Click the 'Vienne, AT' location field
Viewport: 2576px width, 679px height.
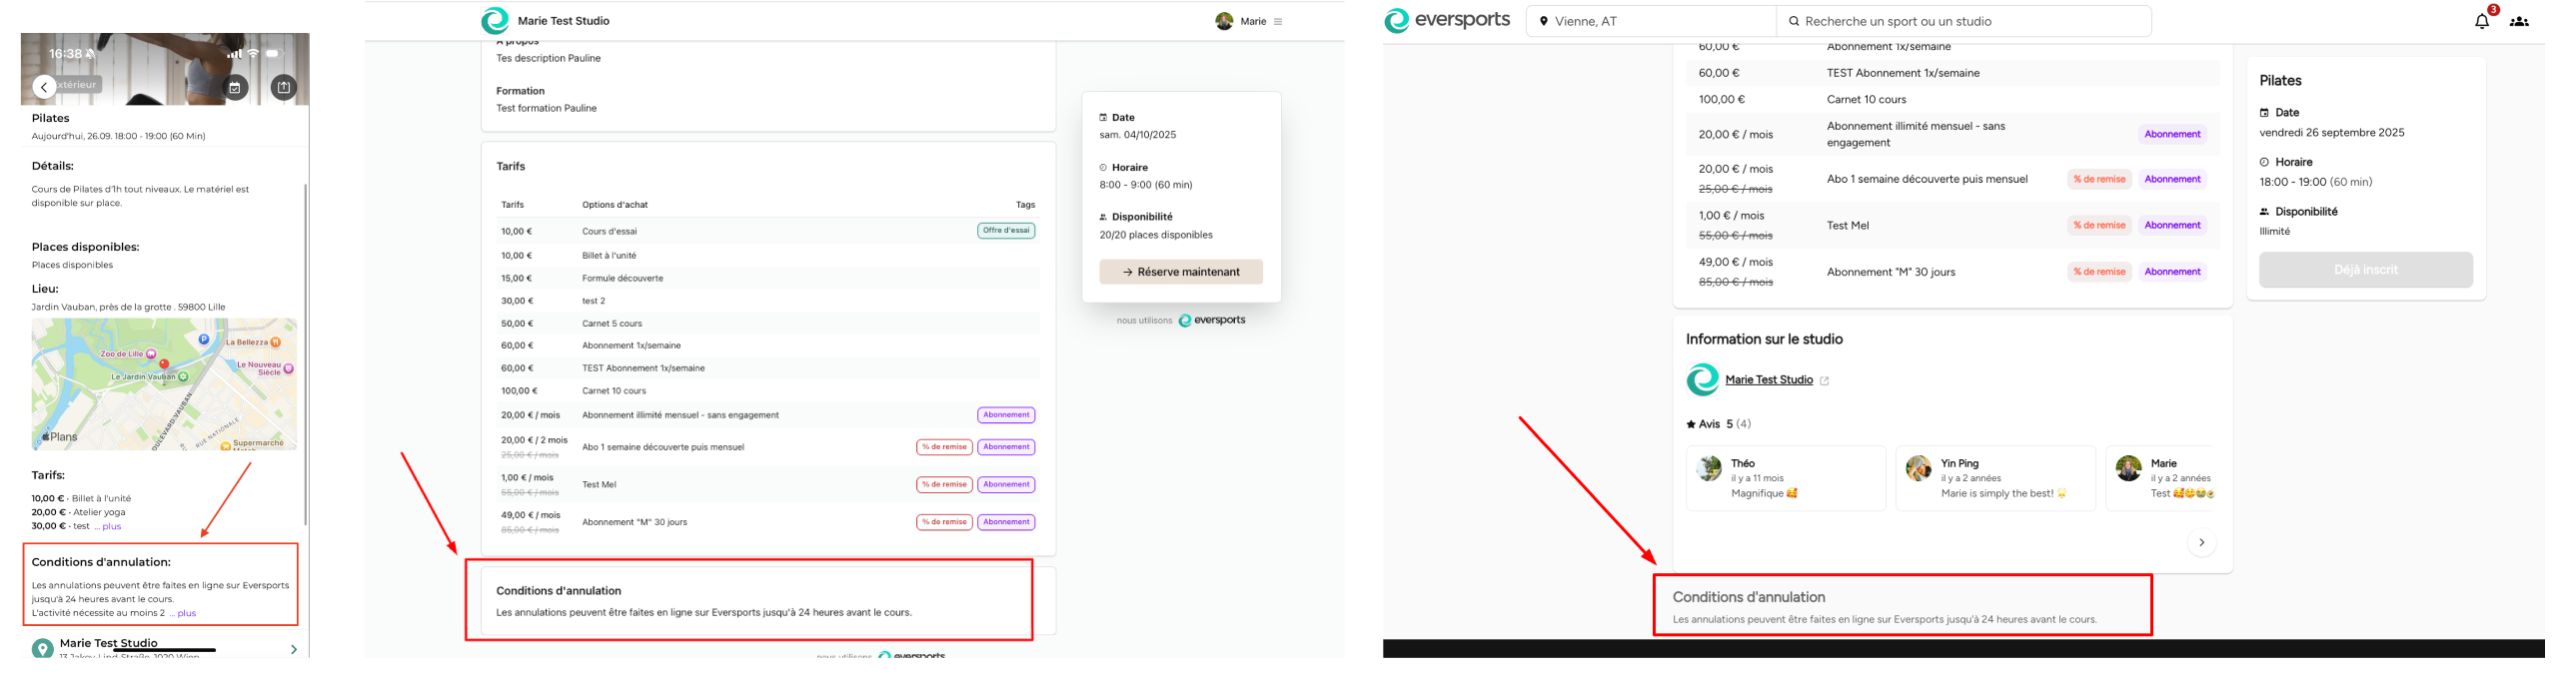[x=1650, y=21]
